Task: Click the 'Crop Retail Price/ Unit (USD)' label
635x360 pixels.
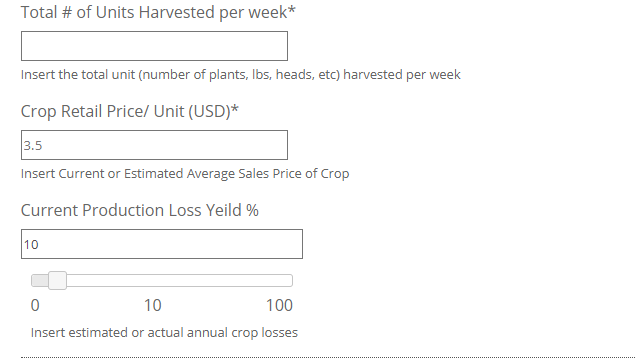Action: click(x=130, y=111)
